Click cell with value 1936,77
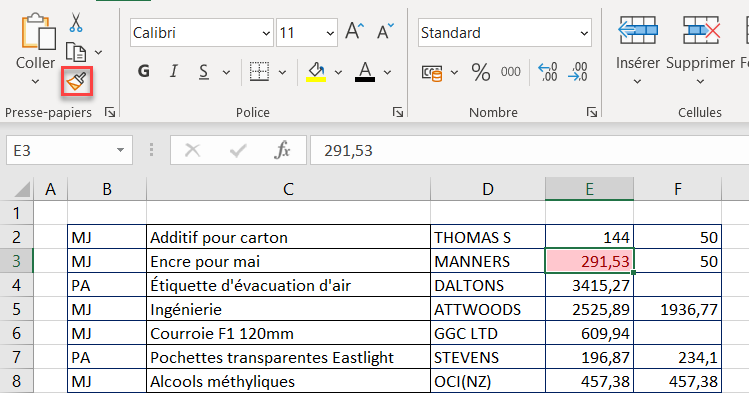The width and height of the screenshot is (749, 393). click(x=678, y=309)
